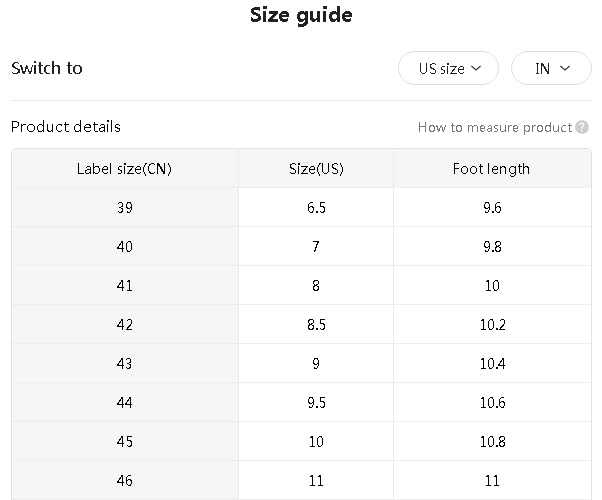602x500 pixels.
Task: Select label size 40 cell
Action: [x=124, y=247]
